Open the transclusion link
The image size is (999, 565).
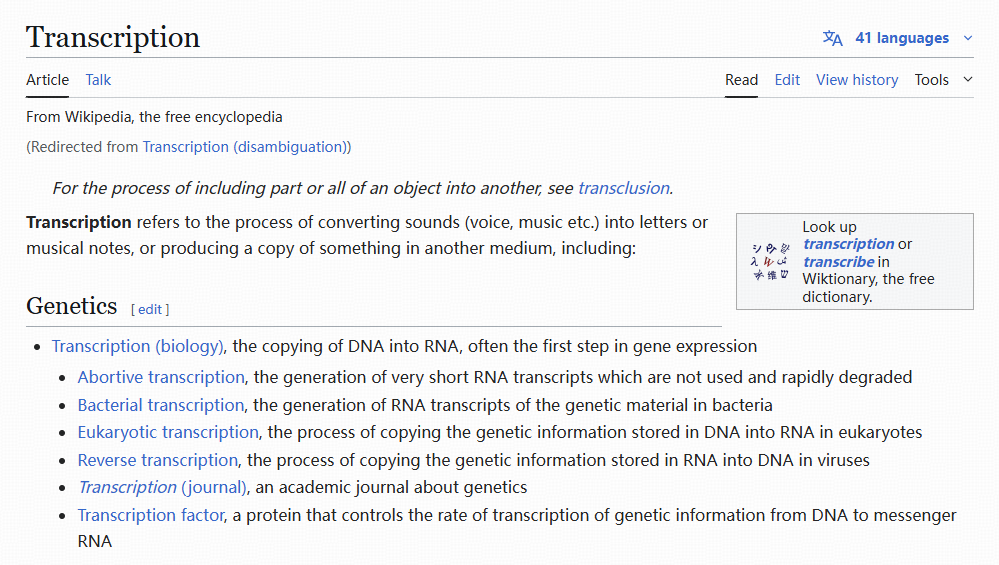click(x=624, y=188)
